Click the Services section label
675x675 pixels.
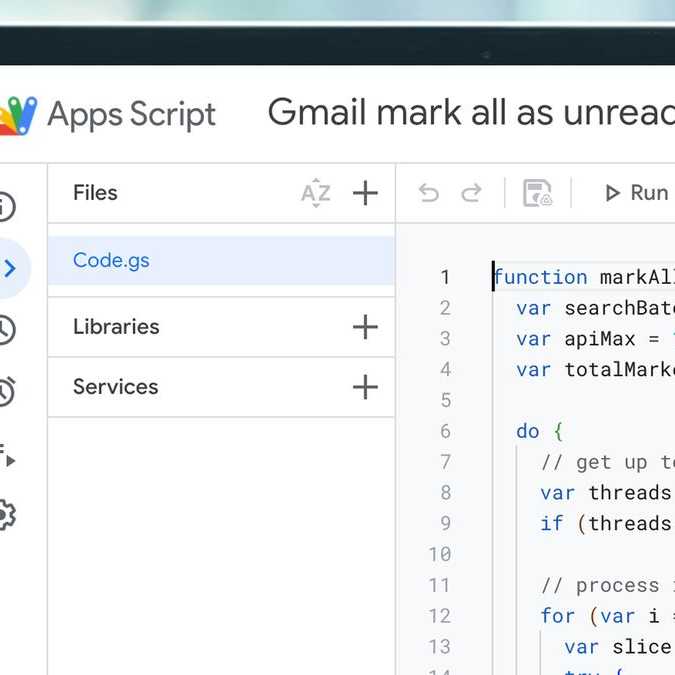(x=115, y=387)
